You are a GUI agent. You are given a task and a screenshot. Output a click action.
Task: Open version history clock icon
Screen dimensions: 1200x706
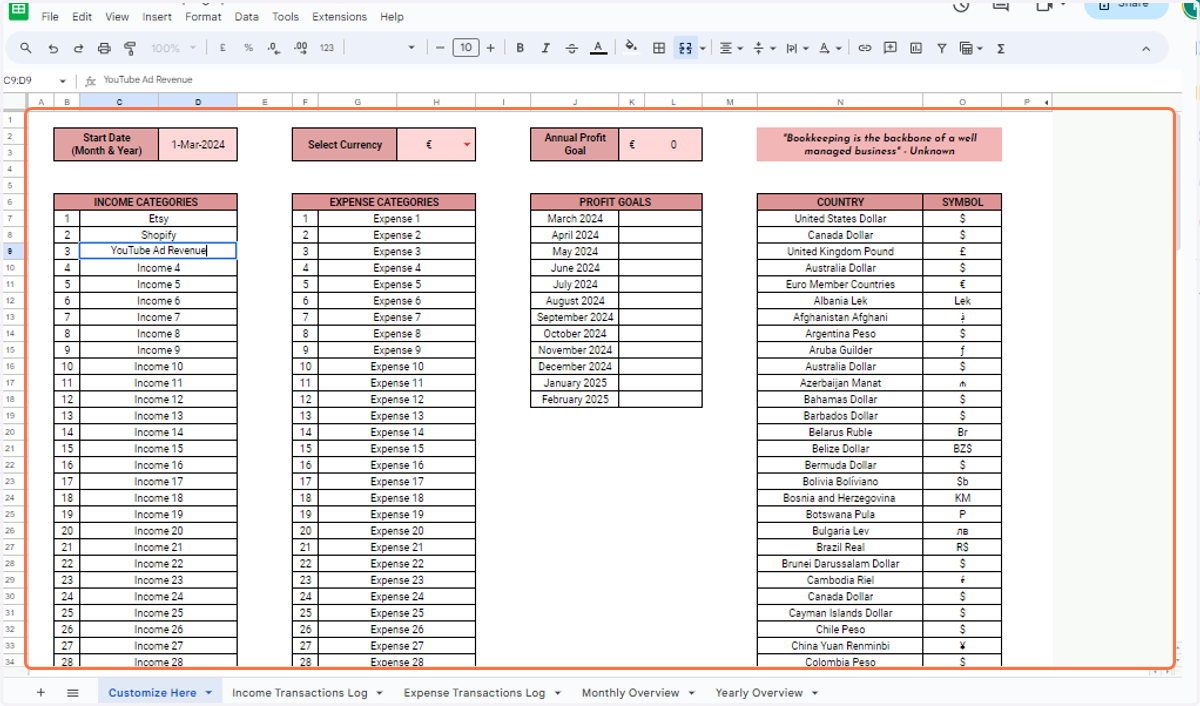[x=961, y=6]
